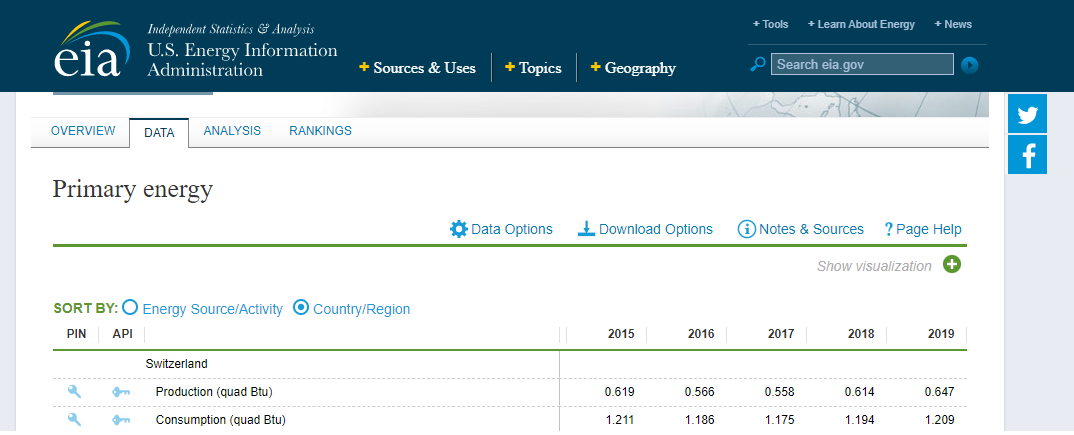Click green plus to show visualization

952,265
